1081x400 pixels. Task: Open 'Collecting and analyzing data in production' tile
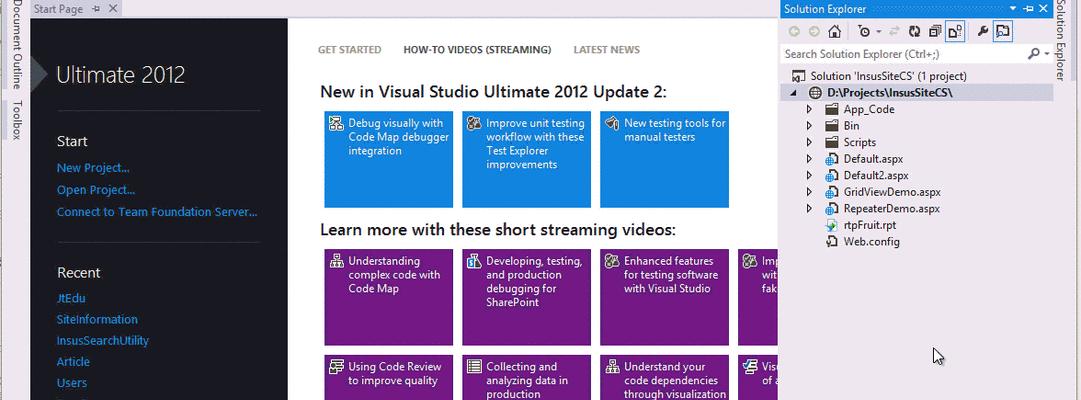pos(527,377)
